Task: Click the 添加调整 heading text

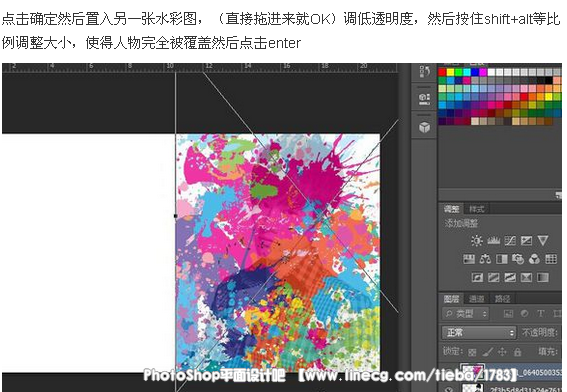Action: (x=461, y=223)
